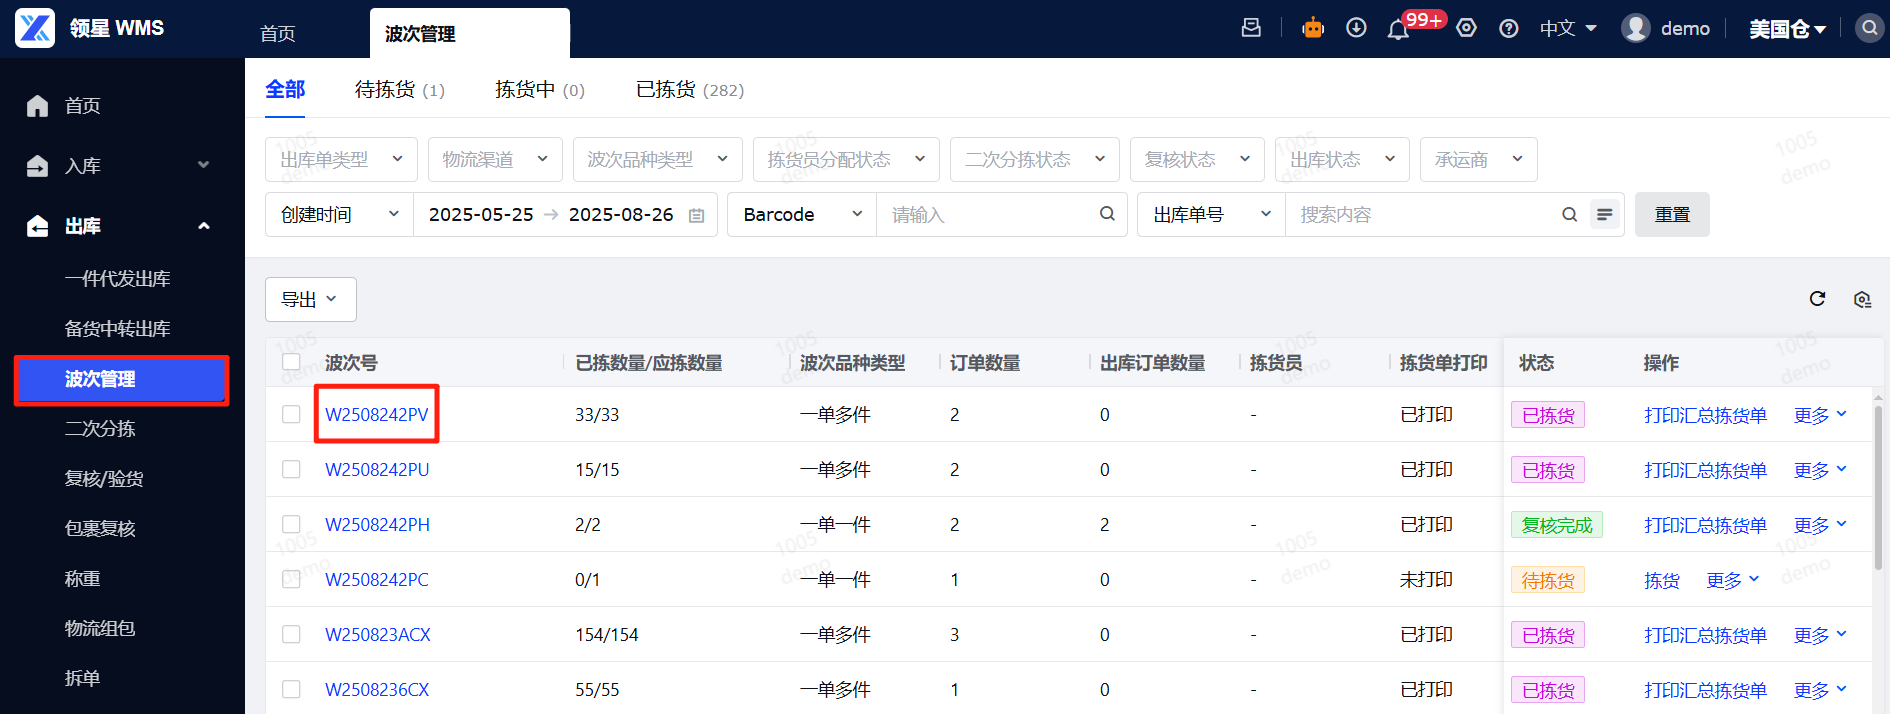Click the 重置 reset button
Screen dimensions: 1890x714
[x=1671, y=215]
